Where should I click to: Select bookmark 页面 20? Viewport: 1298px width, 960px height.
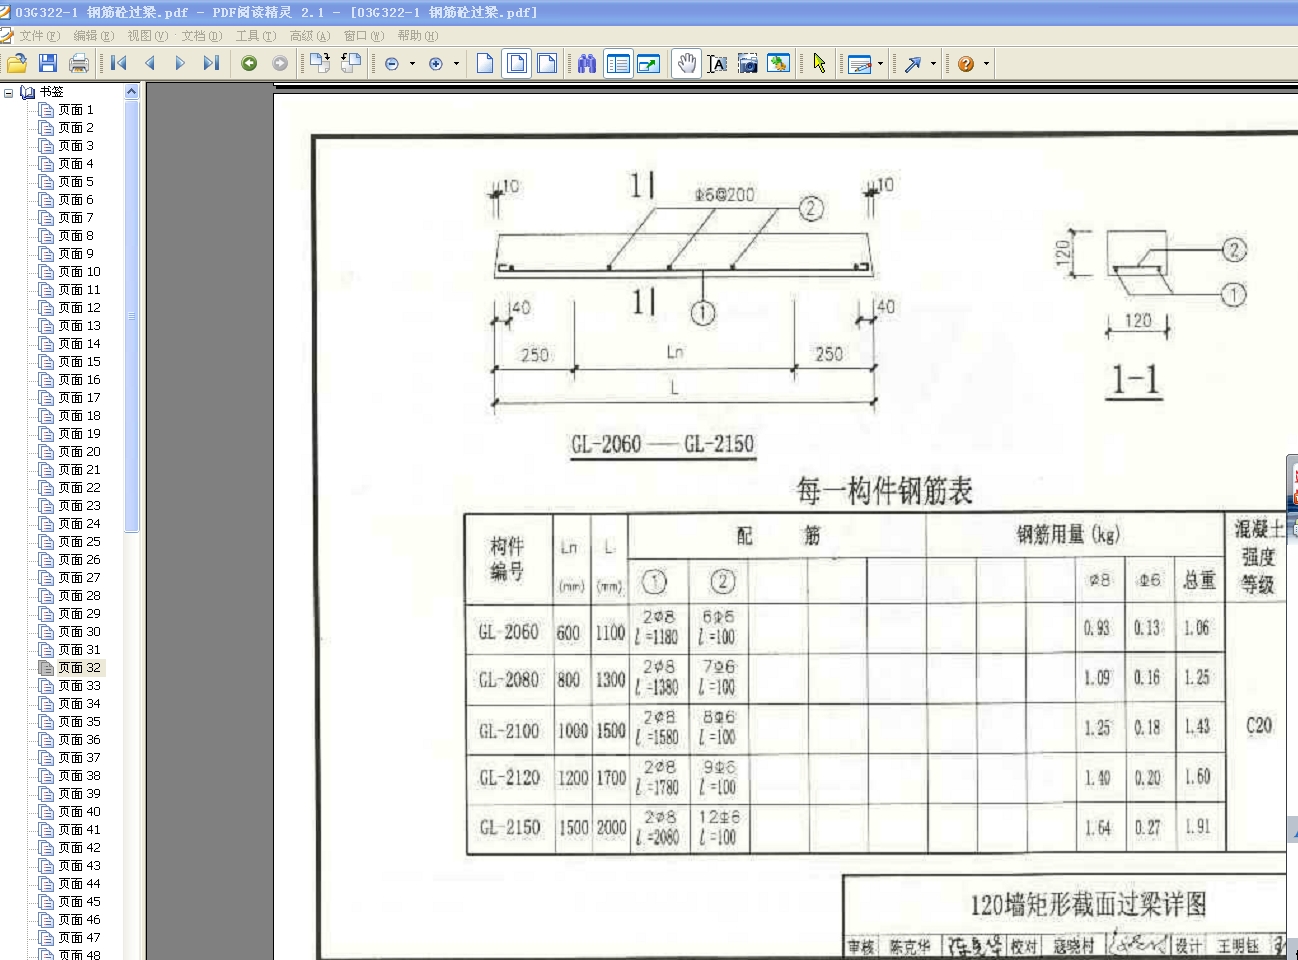pyautogui.click(x=79, y=452)
